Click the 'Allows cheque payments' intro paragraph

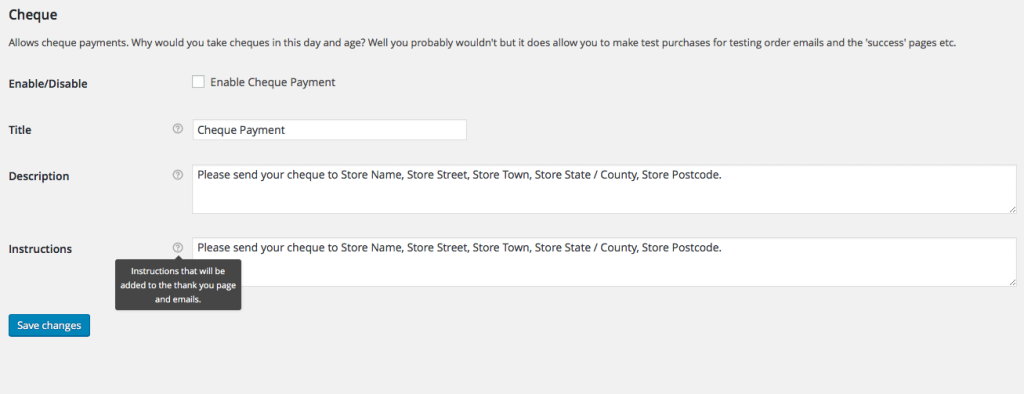483,44
